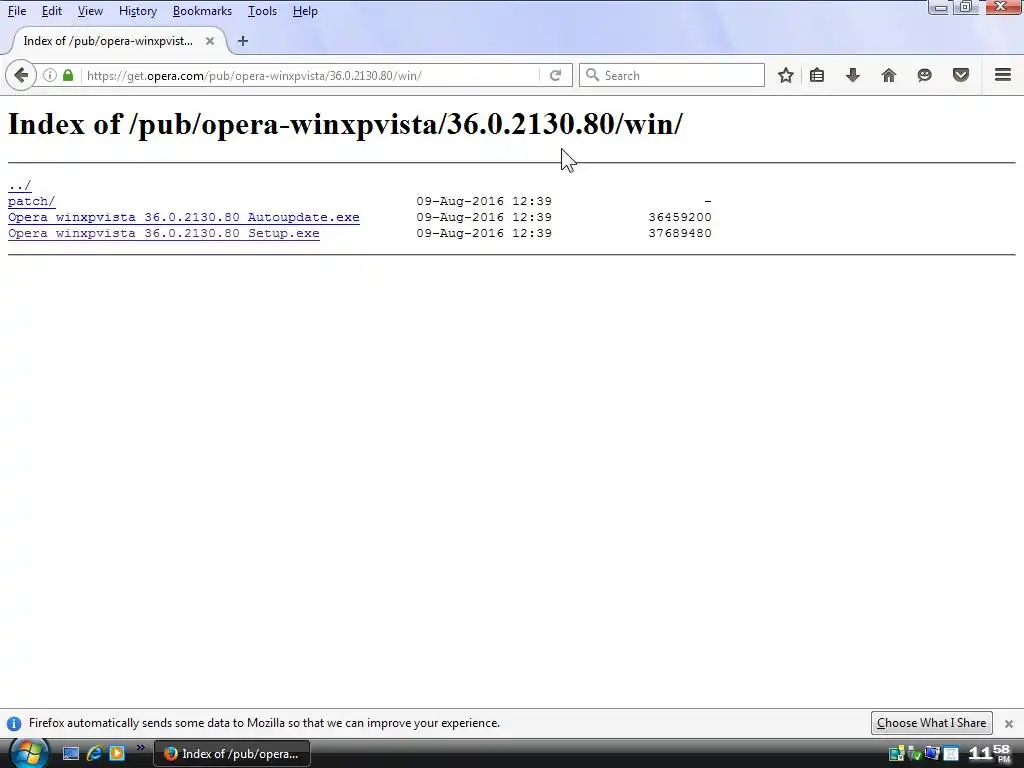Open the View menu

[90, 11]
